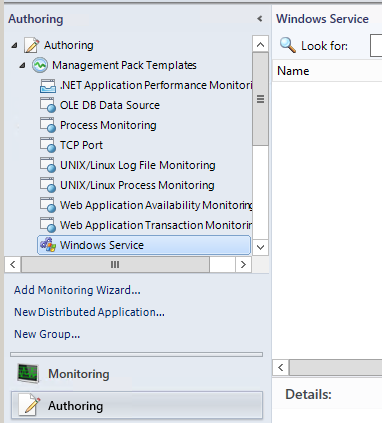Viewport: 382px width, 423px height.
Task: Collapse the Authoring navigation pane arrow
Action: [260, 19]
